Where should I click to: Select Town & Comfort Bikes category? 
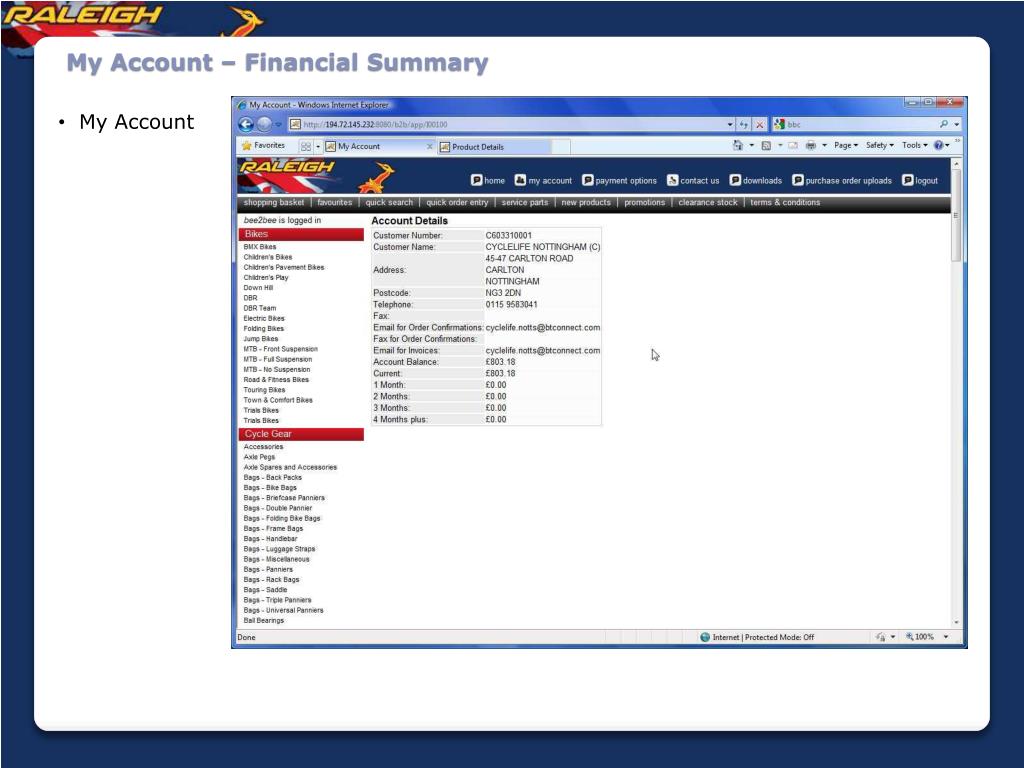pos(278,400)
